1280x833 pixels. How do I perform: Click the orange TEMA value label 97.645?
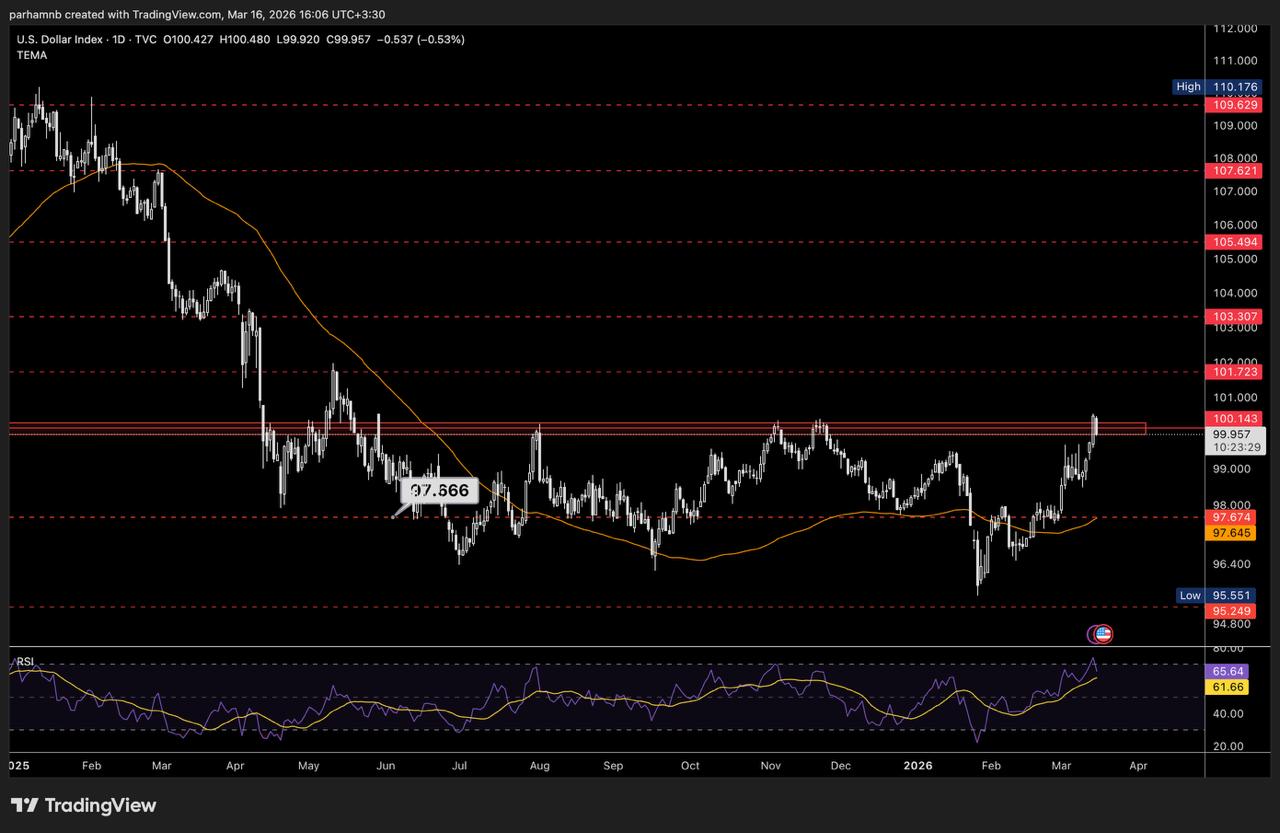(1232, 533)
